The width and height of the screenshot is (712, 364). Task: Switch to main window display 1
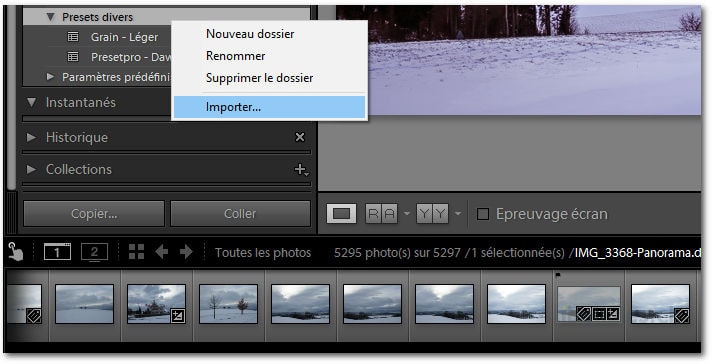[57, 252]
